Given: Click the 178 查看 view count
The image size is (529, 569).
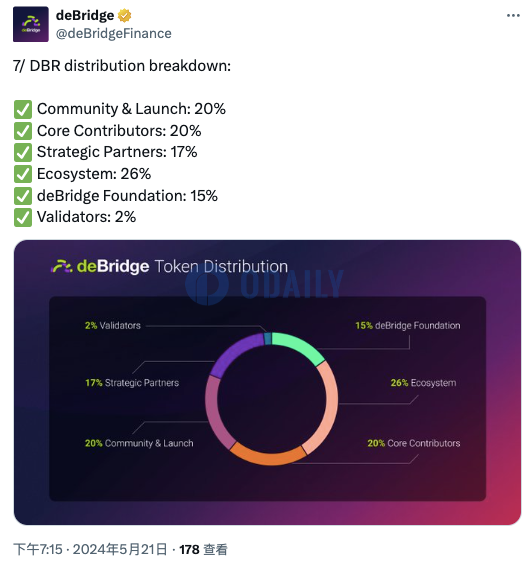Looking at the screenshot, I should 203,549.
